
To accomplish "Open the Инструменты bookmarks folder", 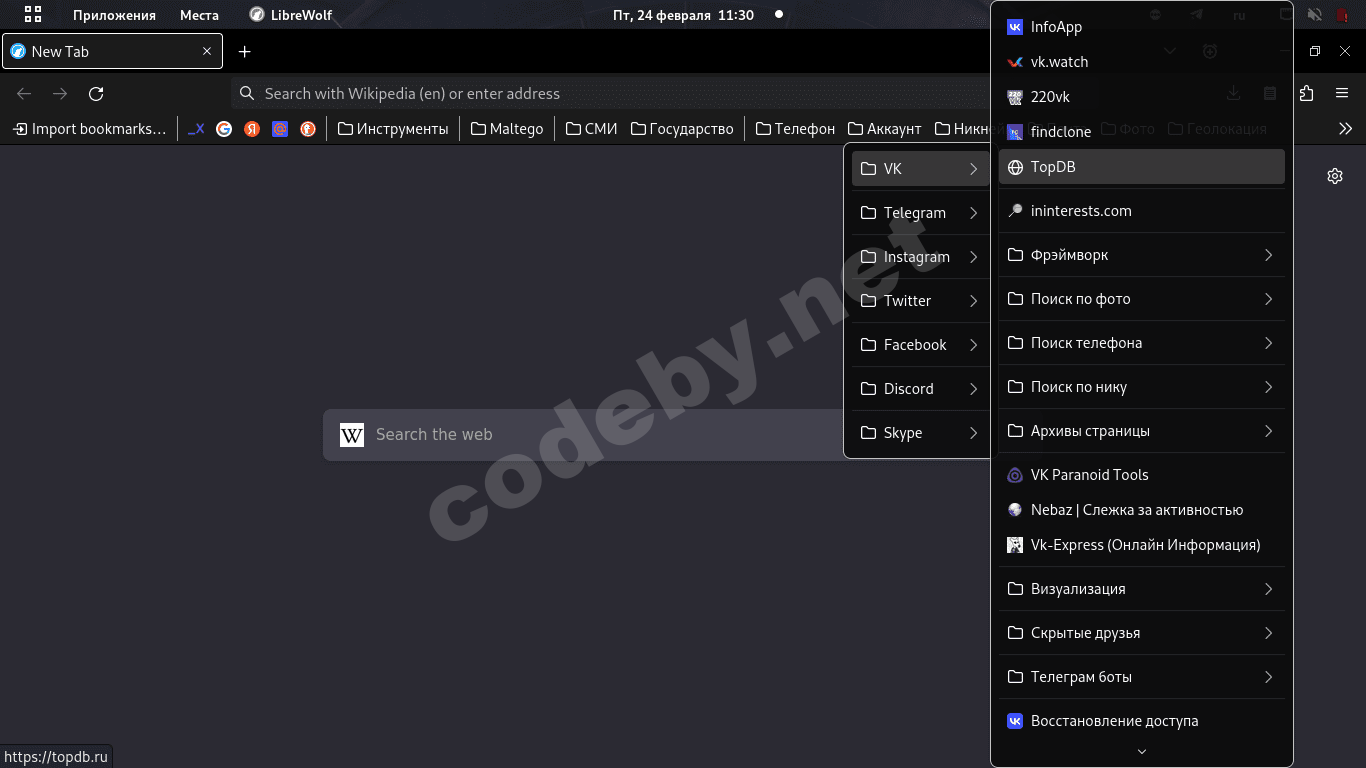I will point(393,129).
